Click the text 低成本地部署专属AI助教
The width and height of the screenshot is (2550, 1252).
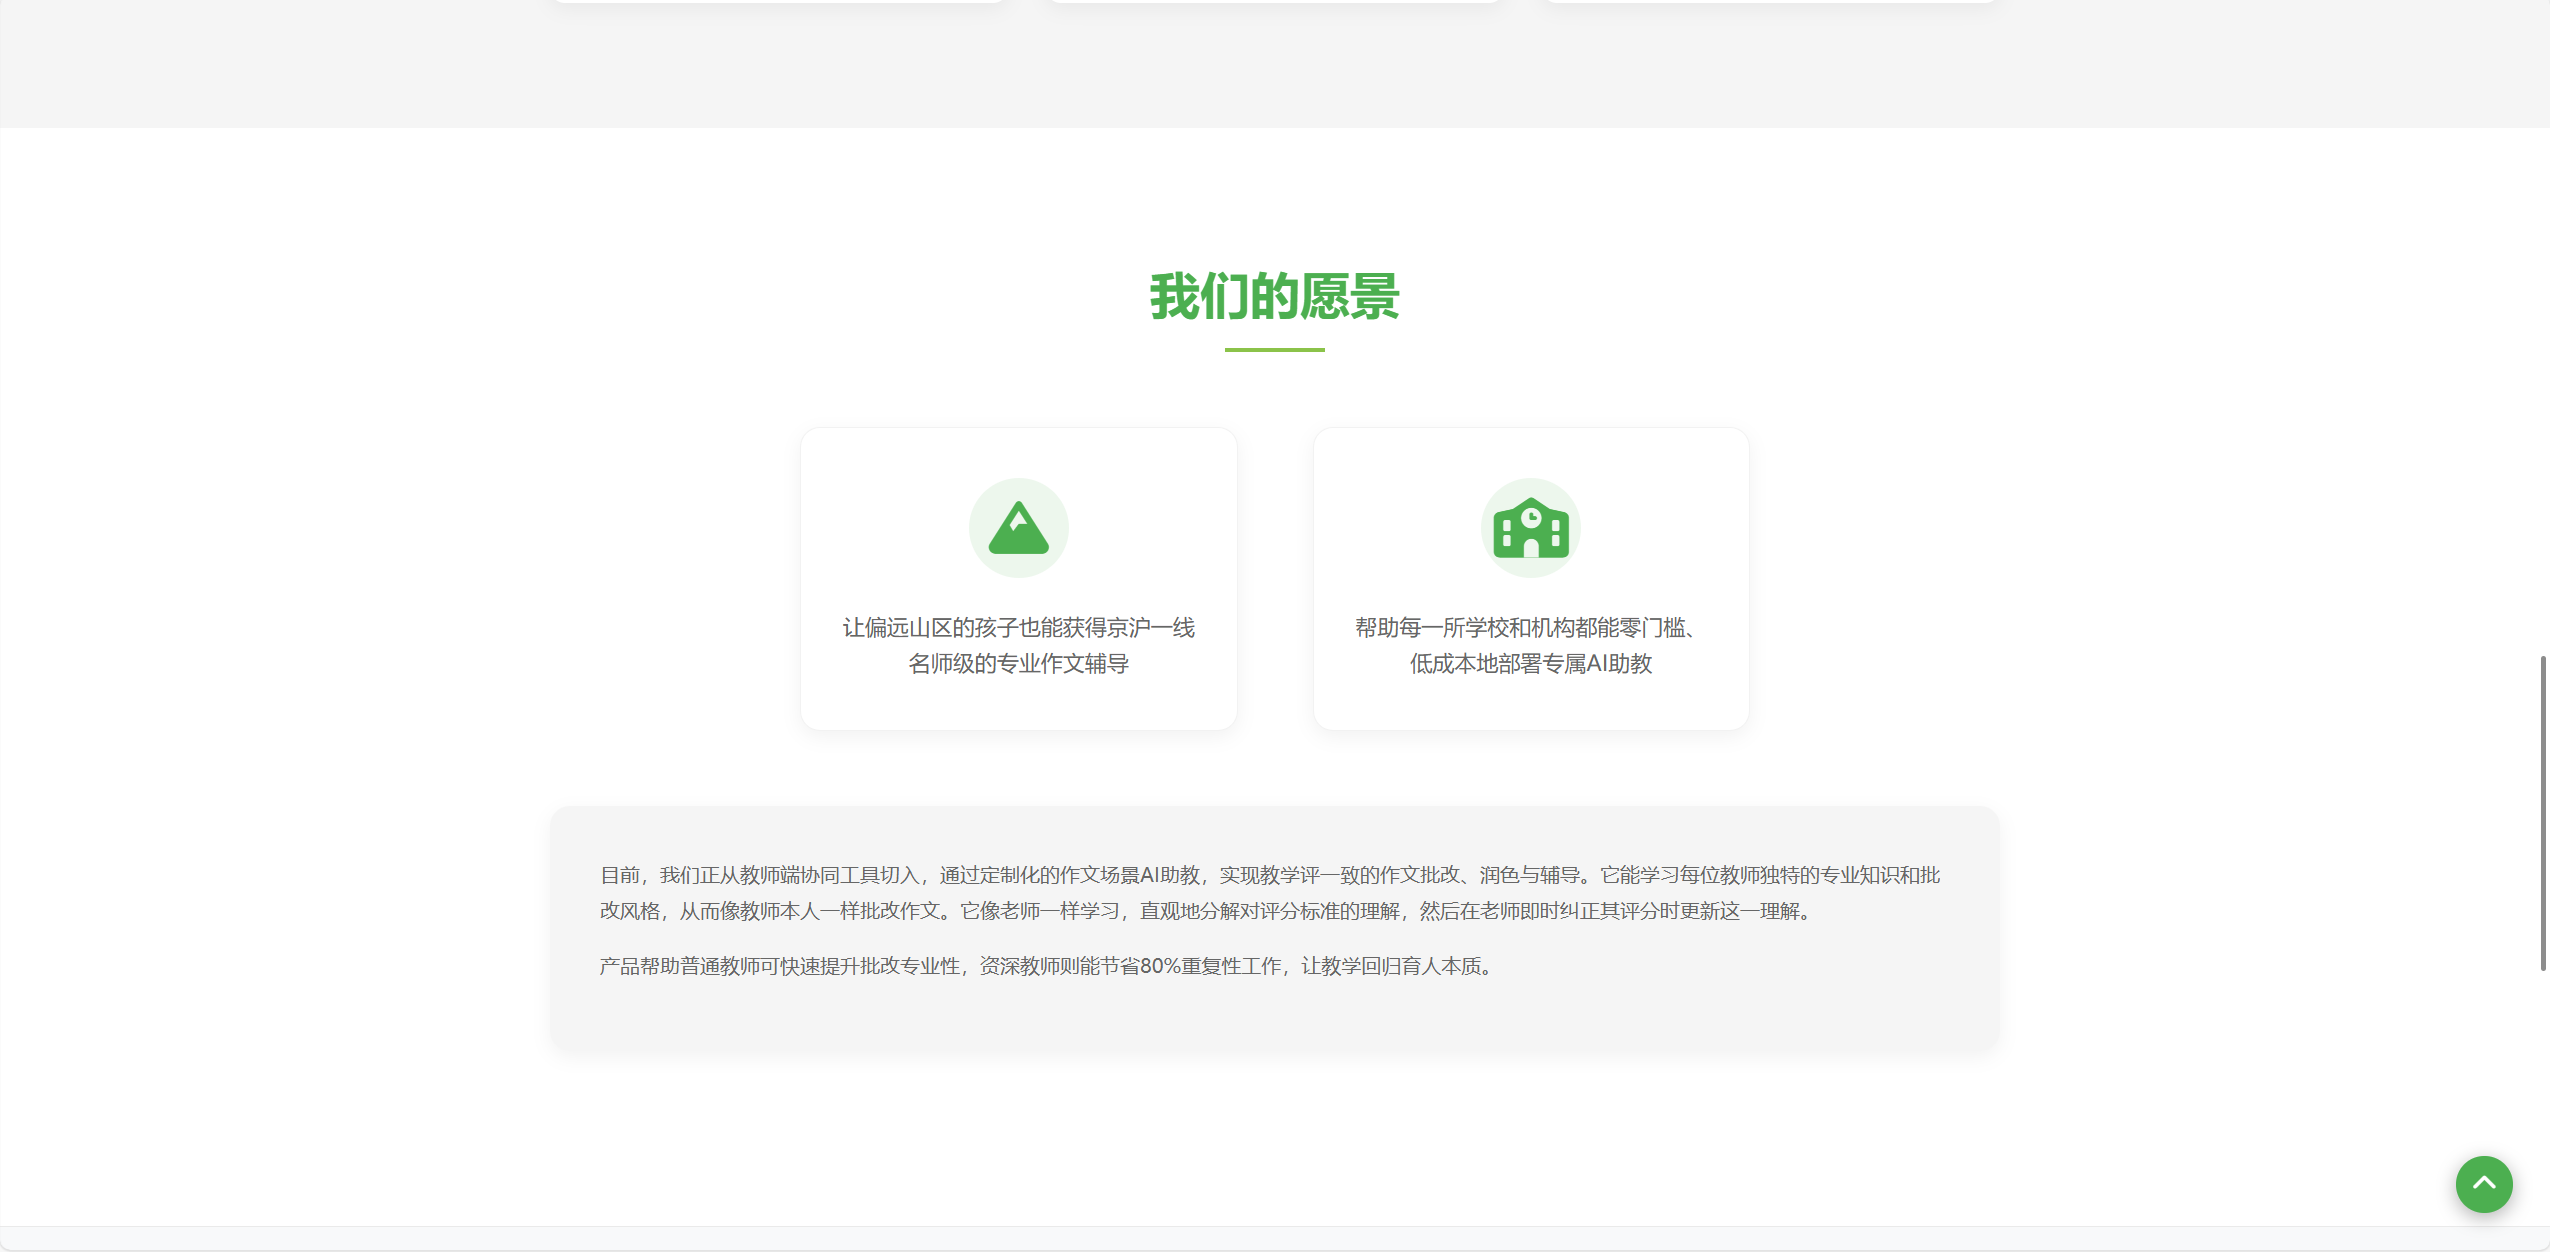pos(1531,664)
